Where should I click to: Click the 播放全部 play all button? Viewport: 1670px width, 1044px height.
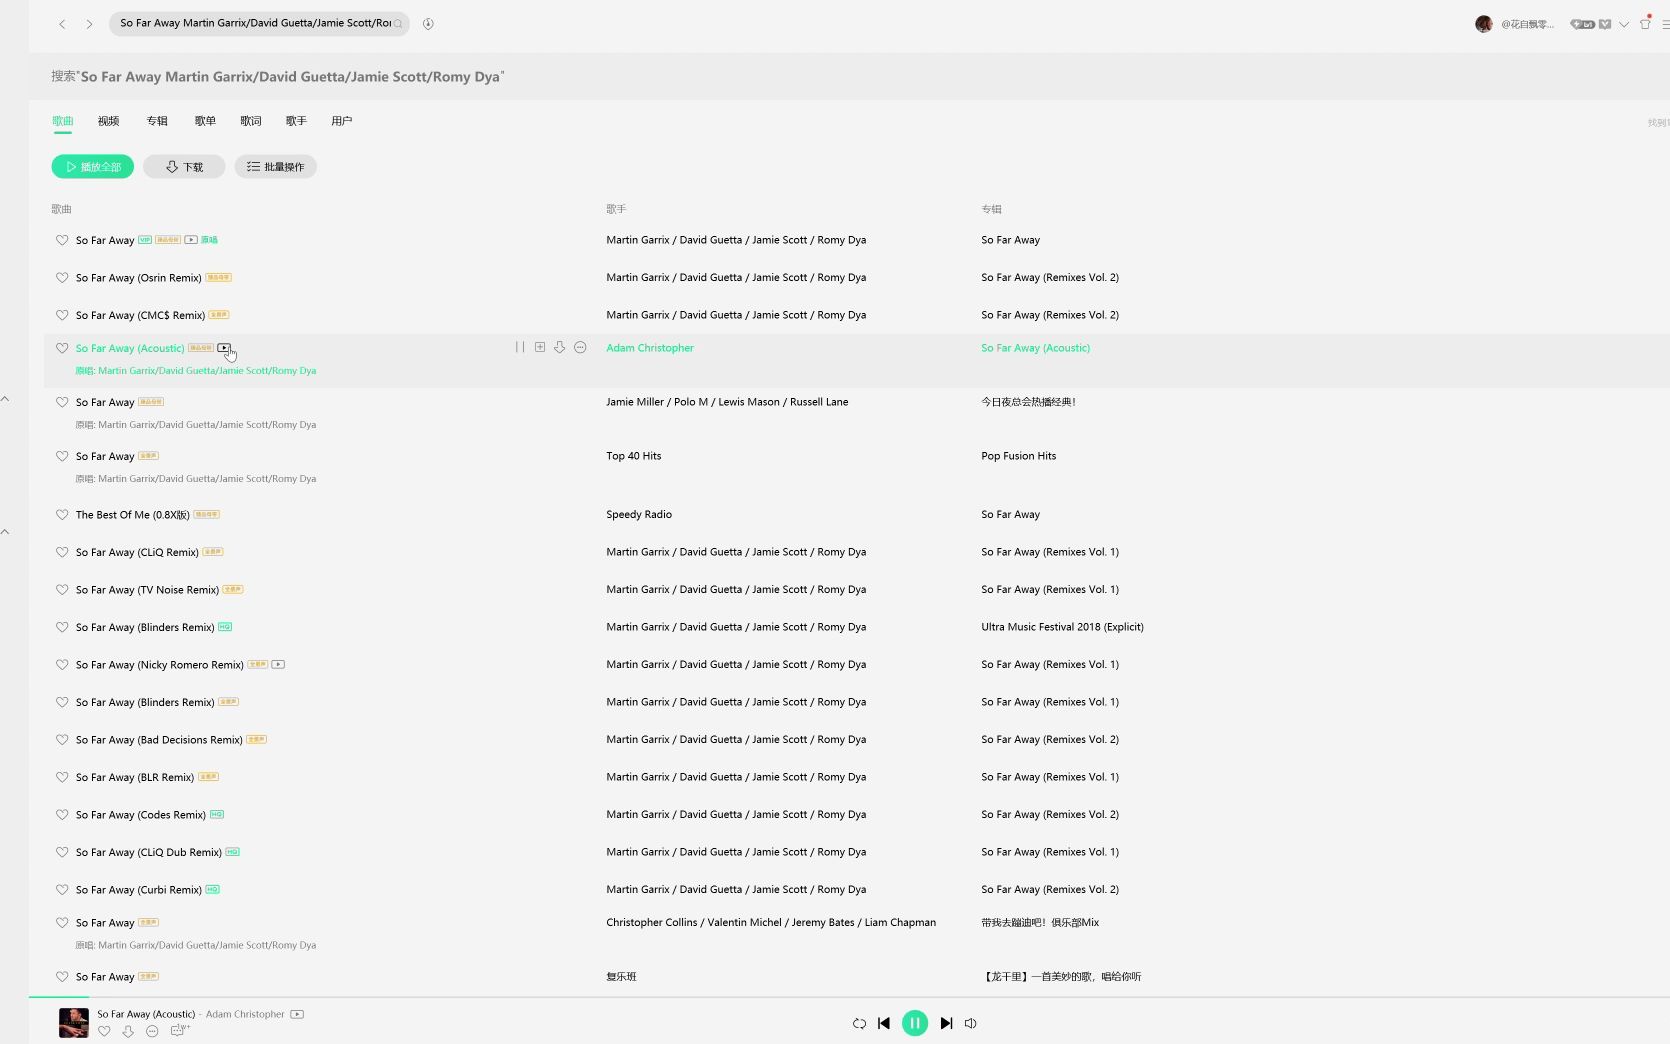(93, 167)
